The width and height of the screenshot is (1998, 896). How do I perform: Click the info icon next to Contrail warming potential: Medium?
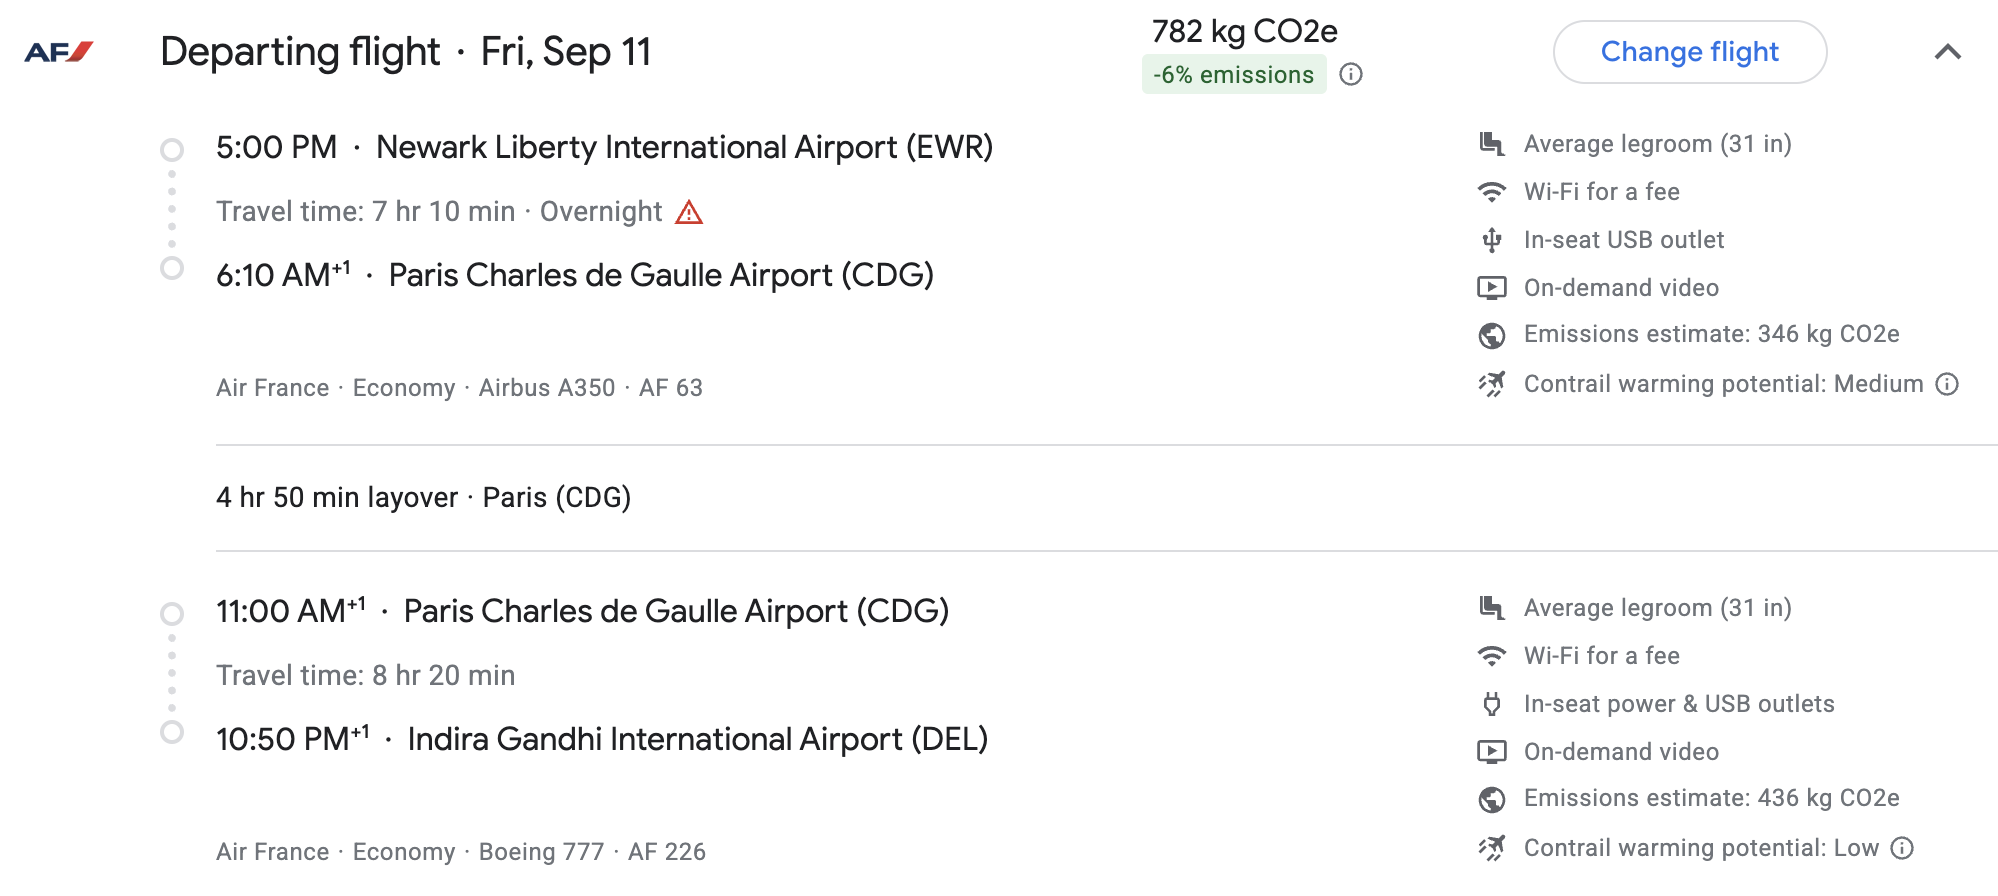(x=1947, y=384)
